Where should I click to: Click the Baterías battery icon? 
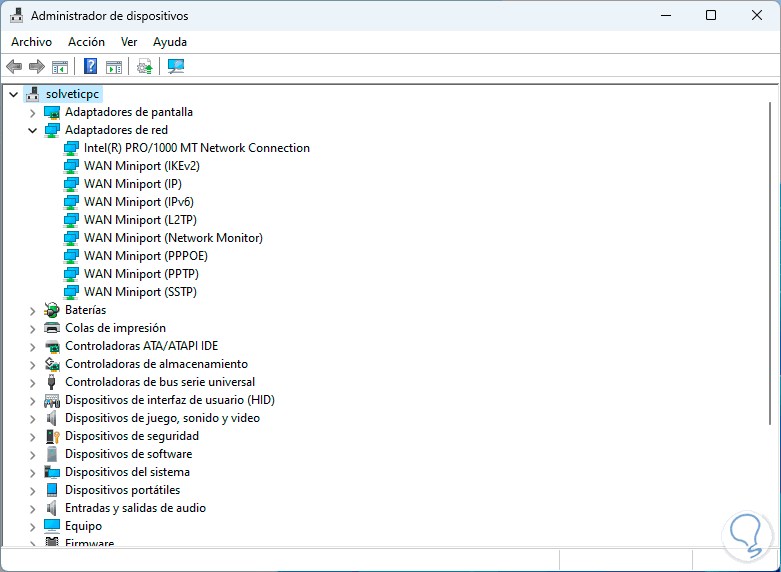click(52, 310)
